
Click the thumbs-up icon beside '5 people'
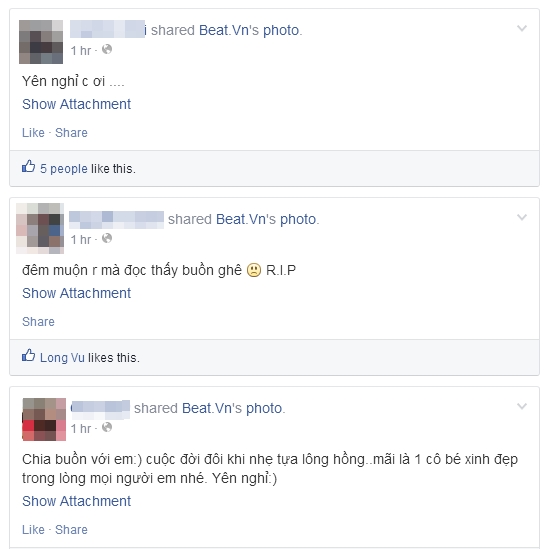click(x=28, y=166)
